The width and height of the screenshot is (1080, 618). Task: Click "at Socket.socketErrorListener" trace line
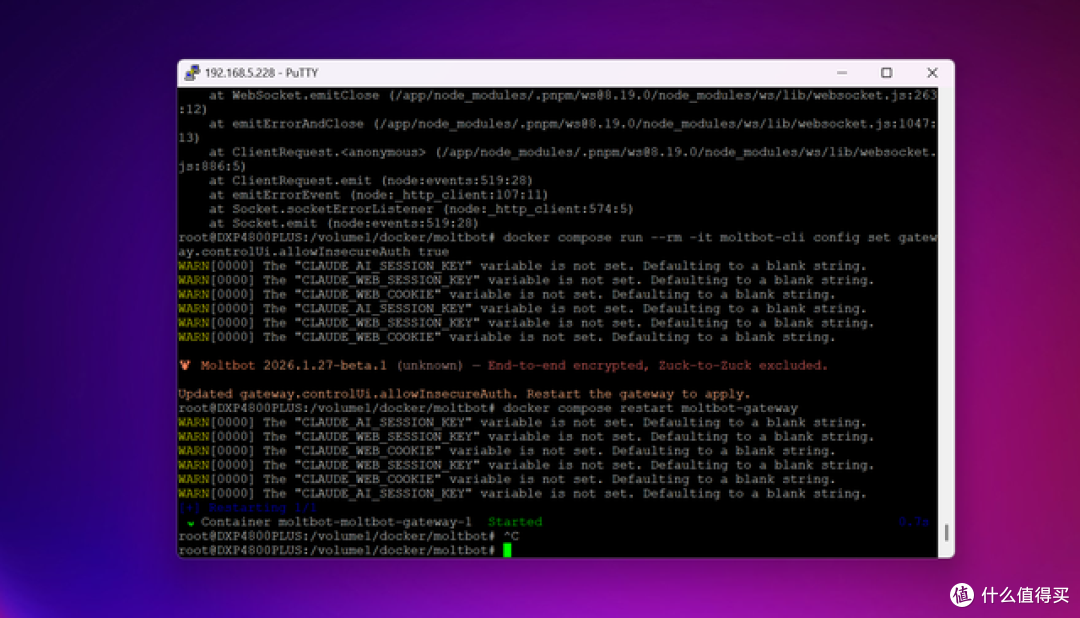(x=421, y=209)
